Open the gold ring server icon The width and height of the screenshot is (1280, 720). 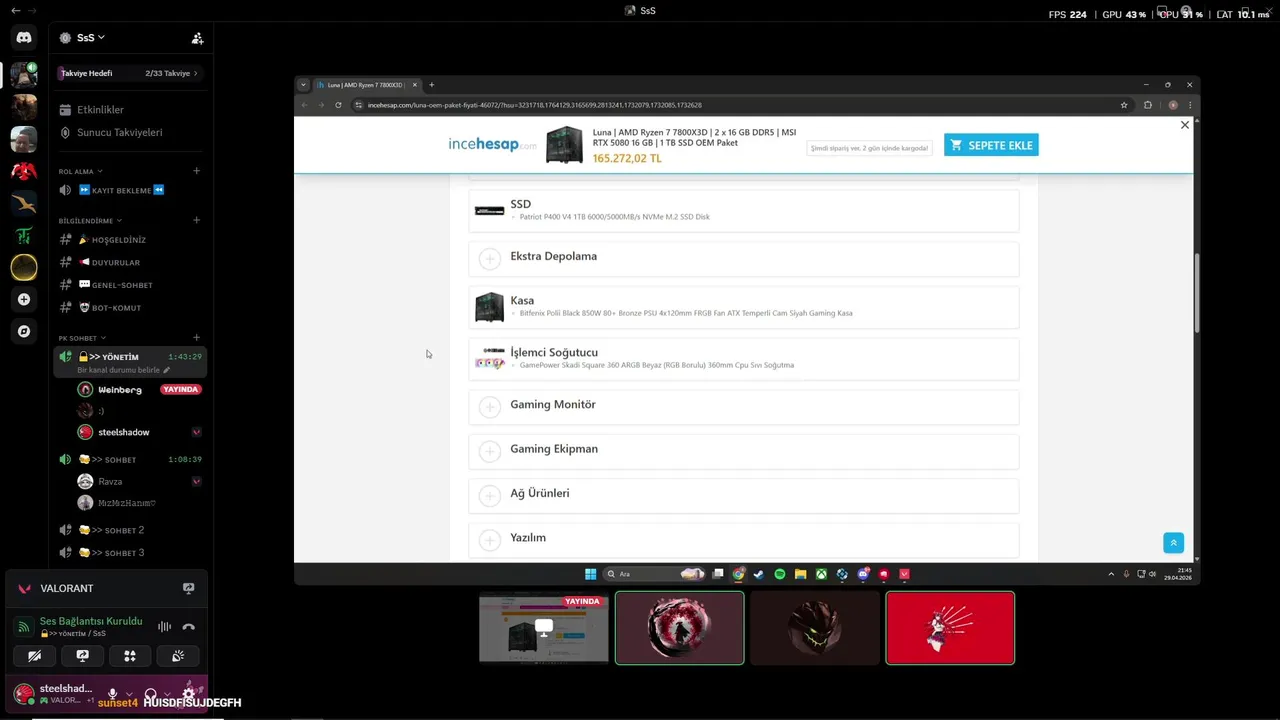click(24, 267)
